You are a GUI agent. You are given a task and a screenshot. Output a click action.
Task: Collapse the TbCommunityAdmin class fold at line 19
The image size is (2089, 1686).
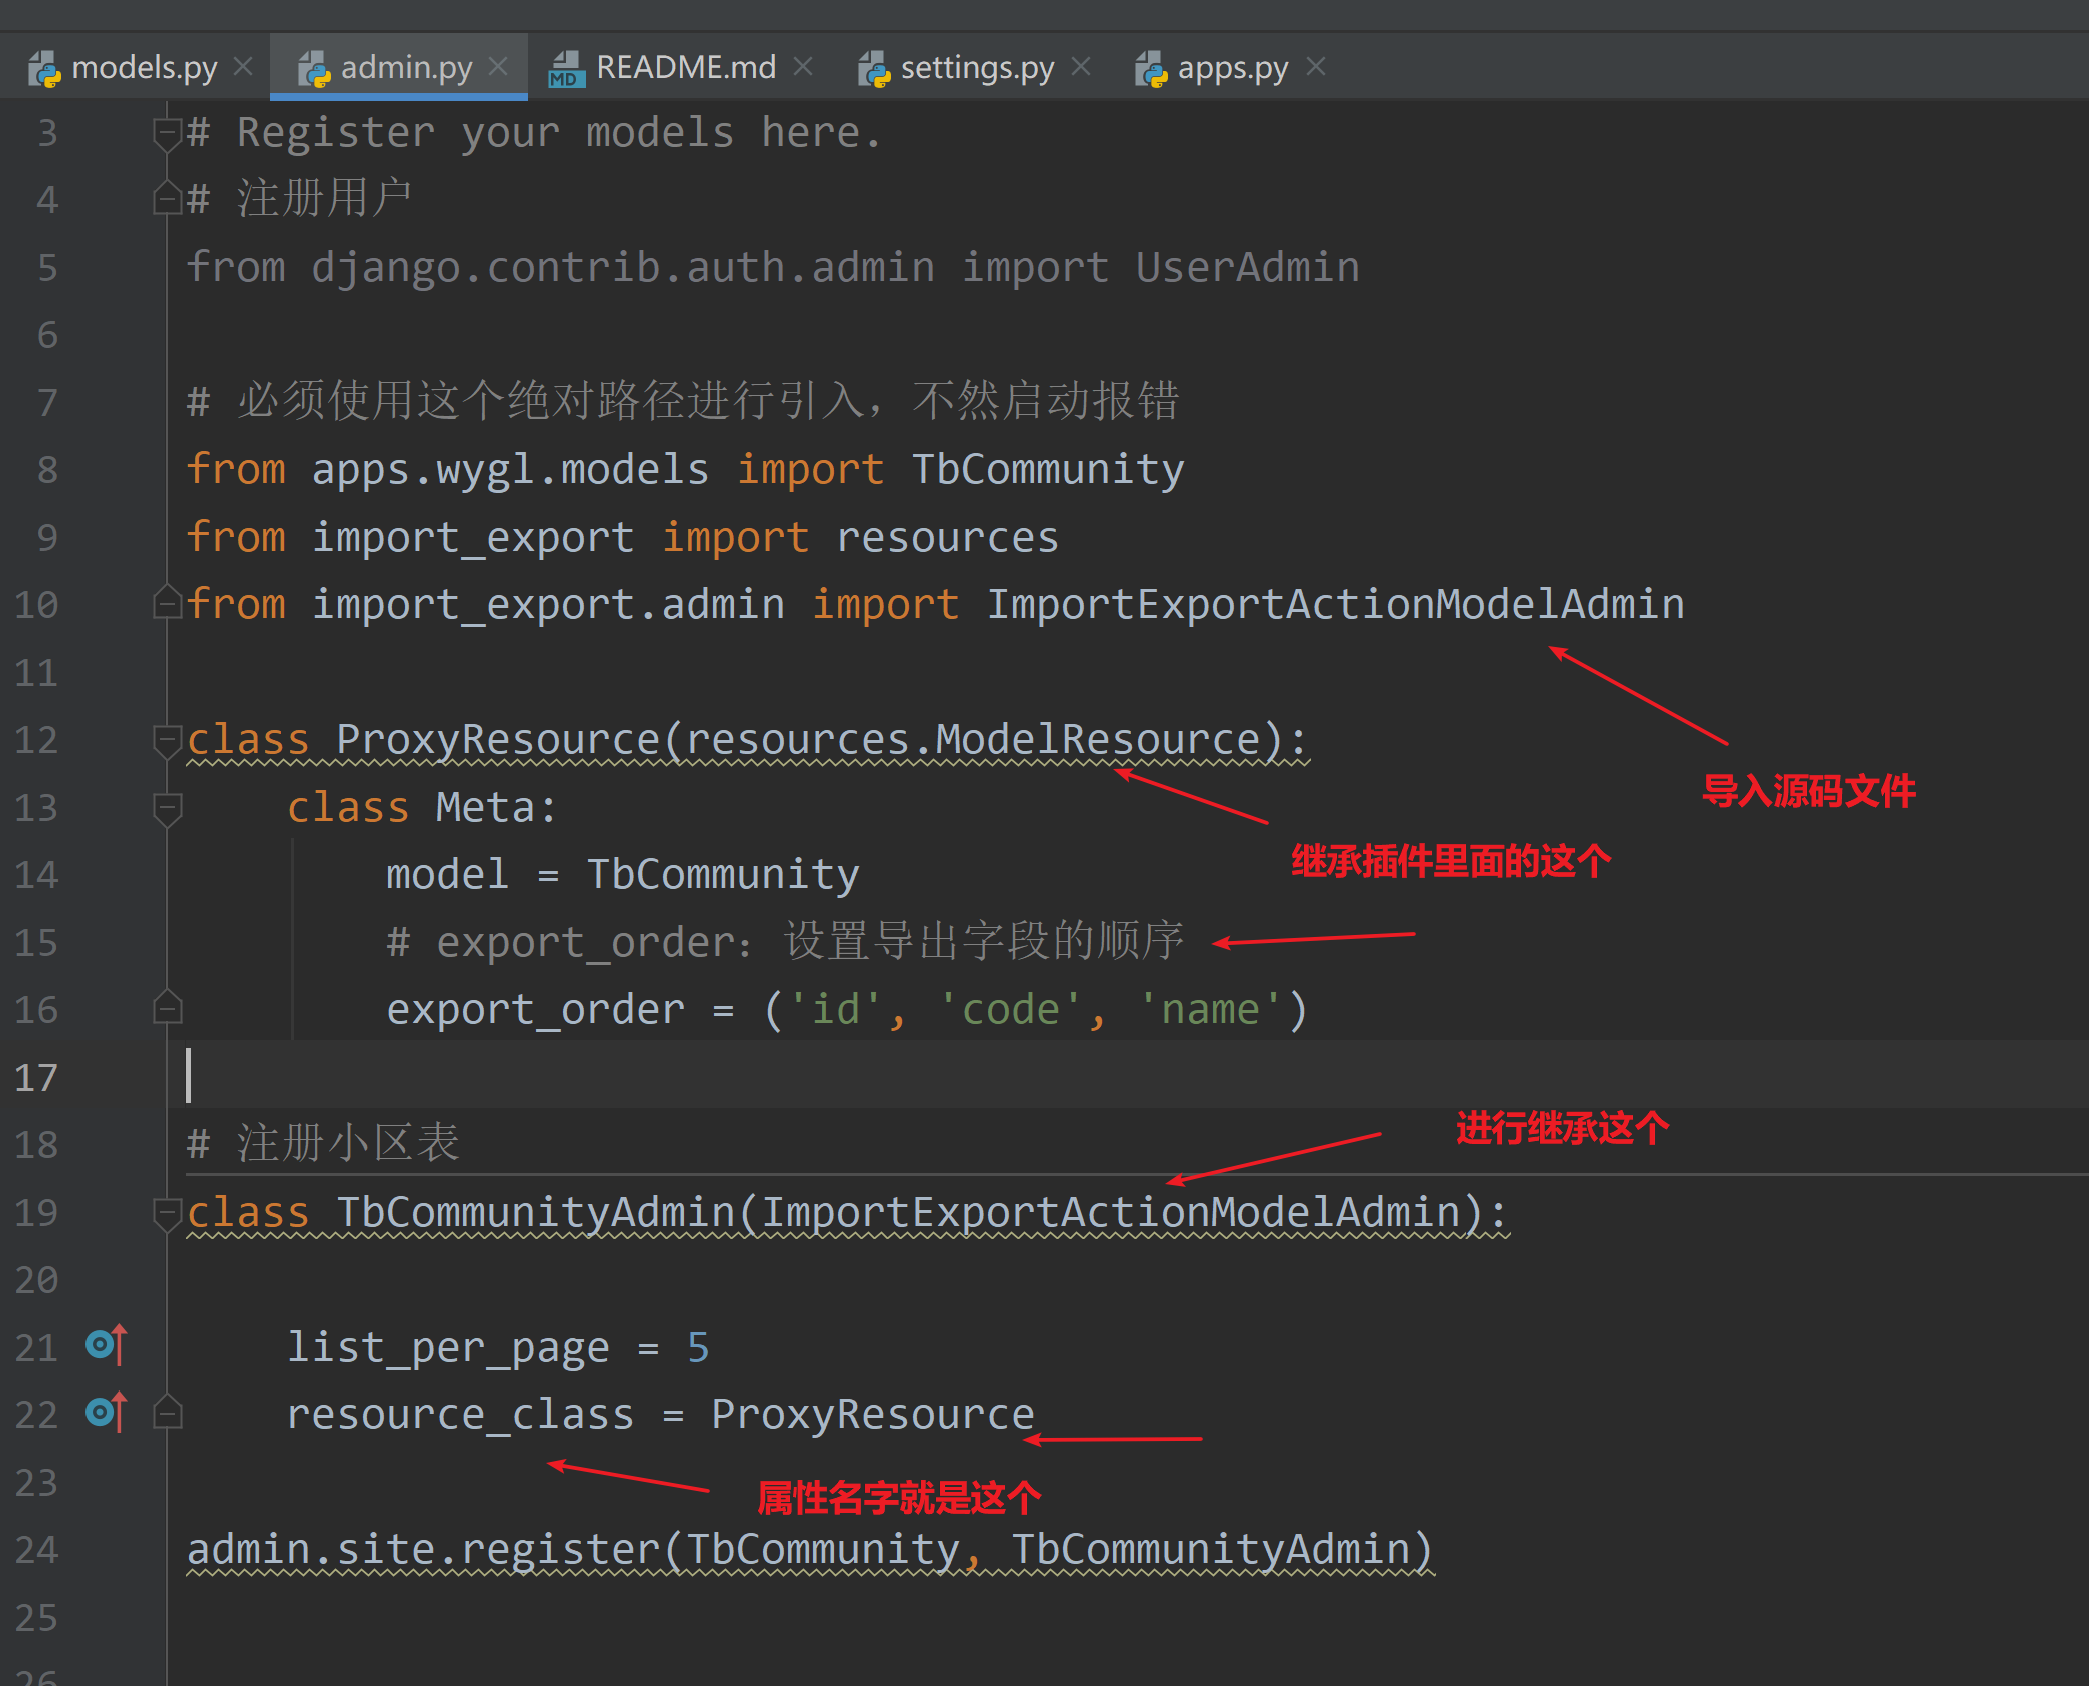pos(167,1213)
